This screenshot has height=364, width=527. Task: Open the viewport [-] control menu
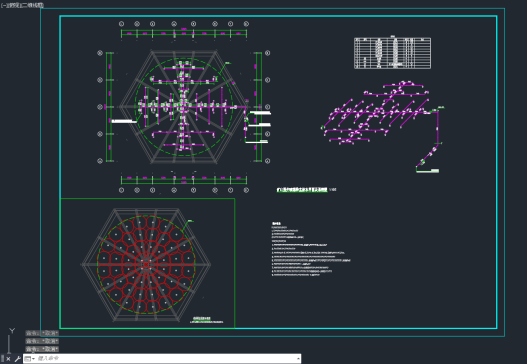[3, 5]
